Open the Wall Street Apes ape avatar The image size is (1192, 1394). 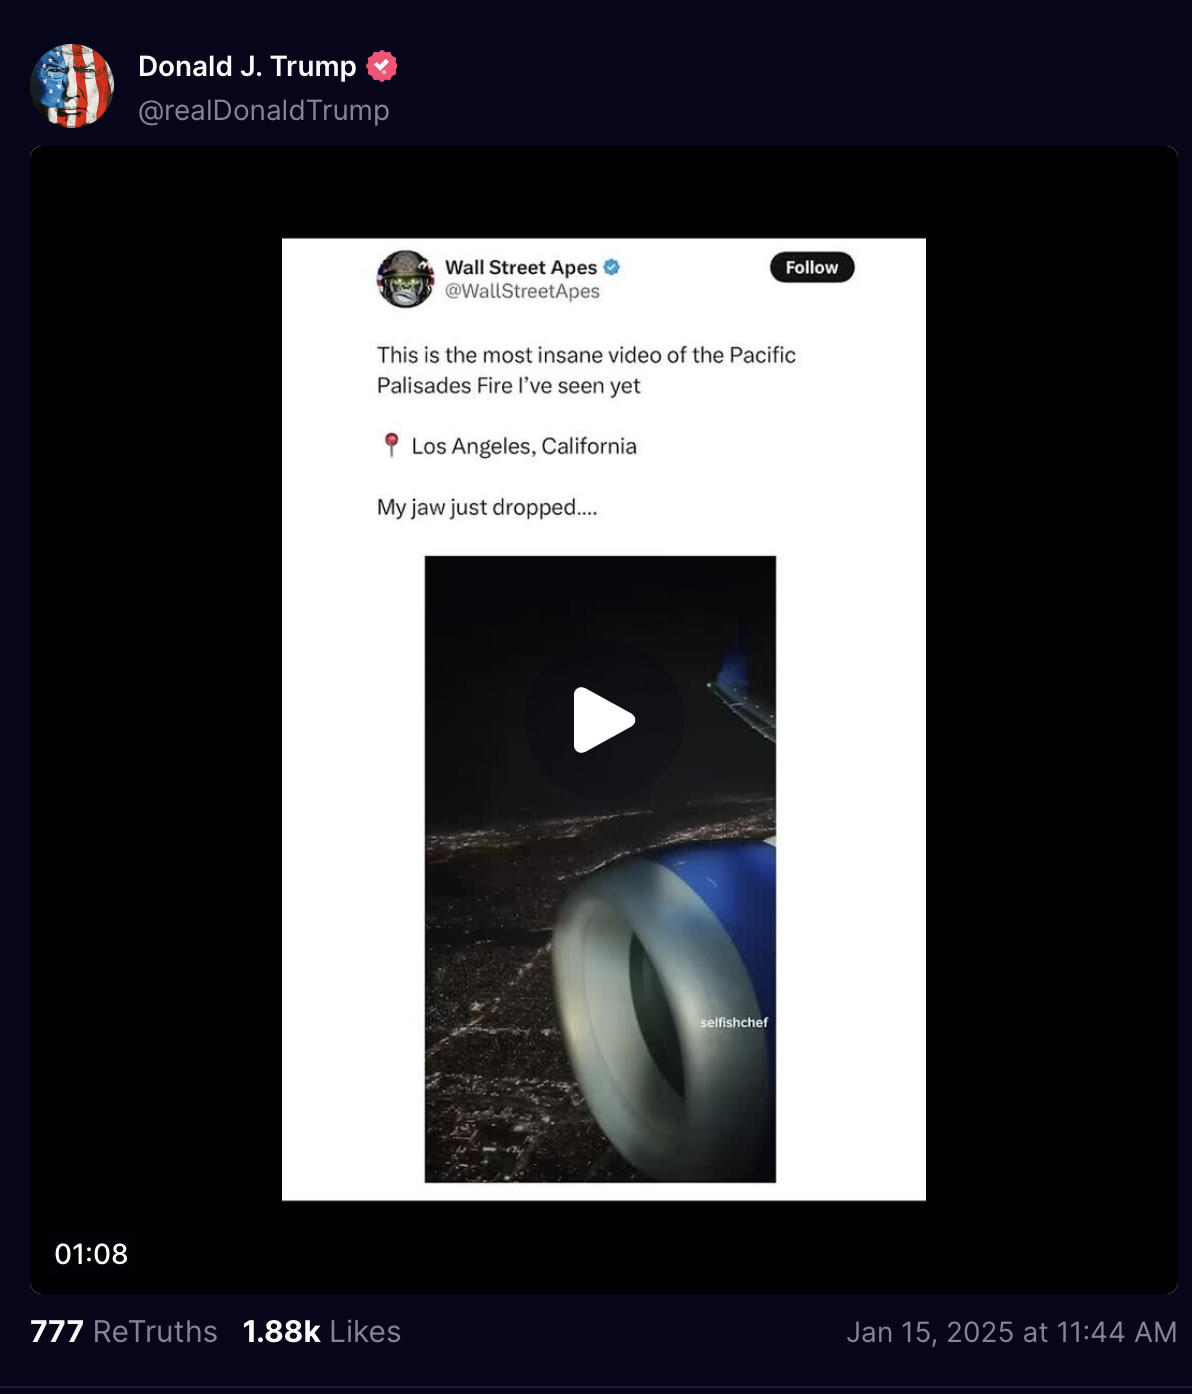[405, 279]
